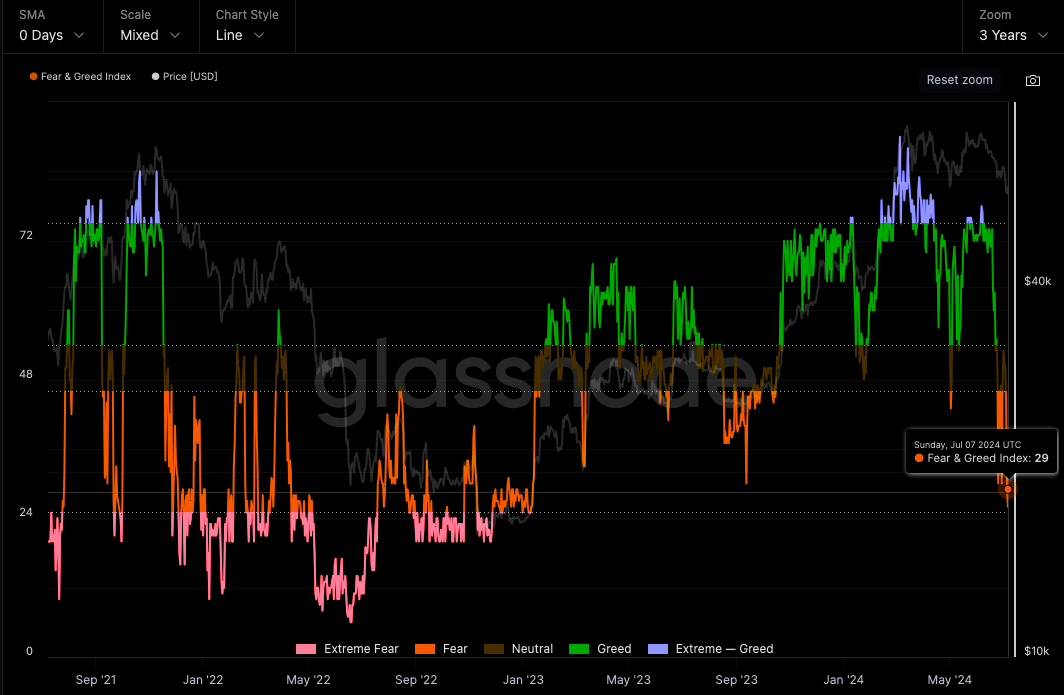Click the Greed legend label
Image resolution: width=1064 pixels, height=695 pixels.
(614, 649)
